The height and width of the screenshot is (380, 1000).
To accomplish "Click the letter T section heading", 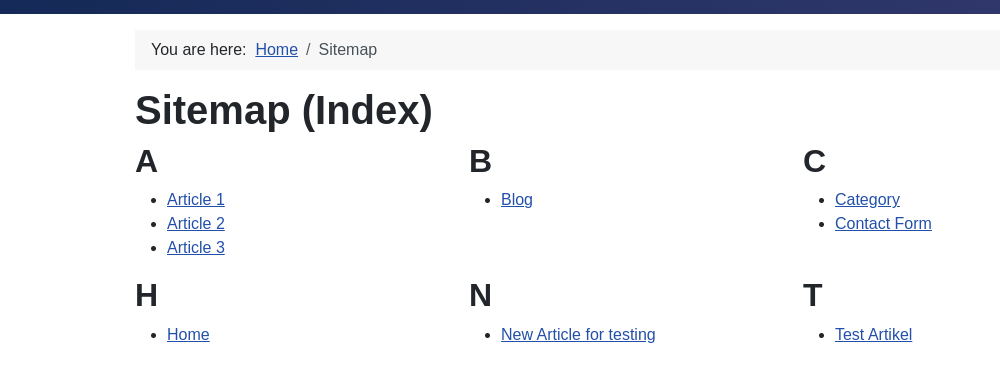I will click(x=812, y=296).
